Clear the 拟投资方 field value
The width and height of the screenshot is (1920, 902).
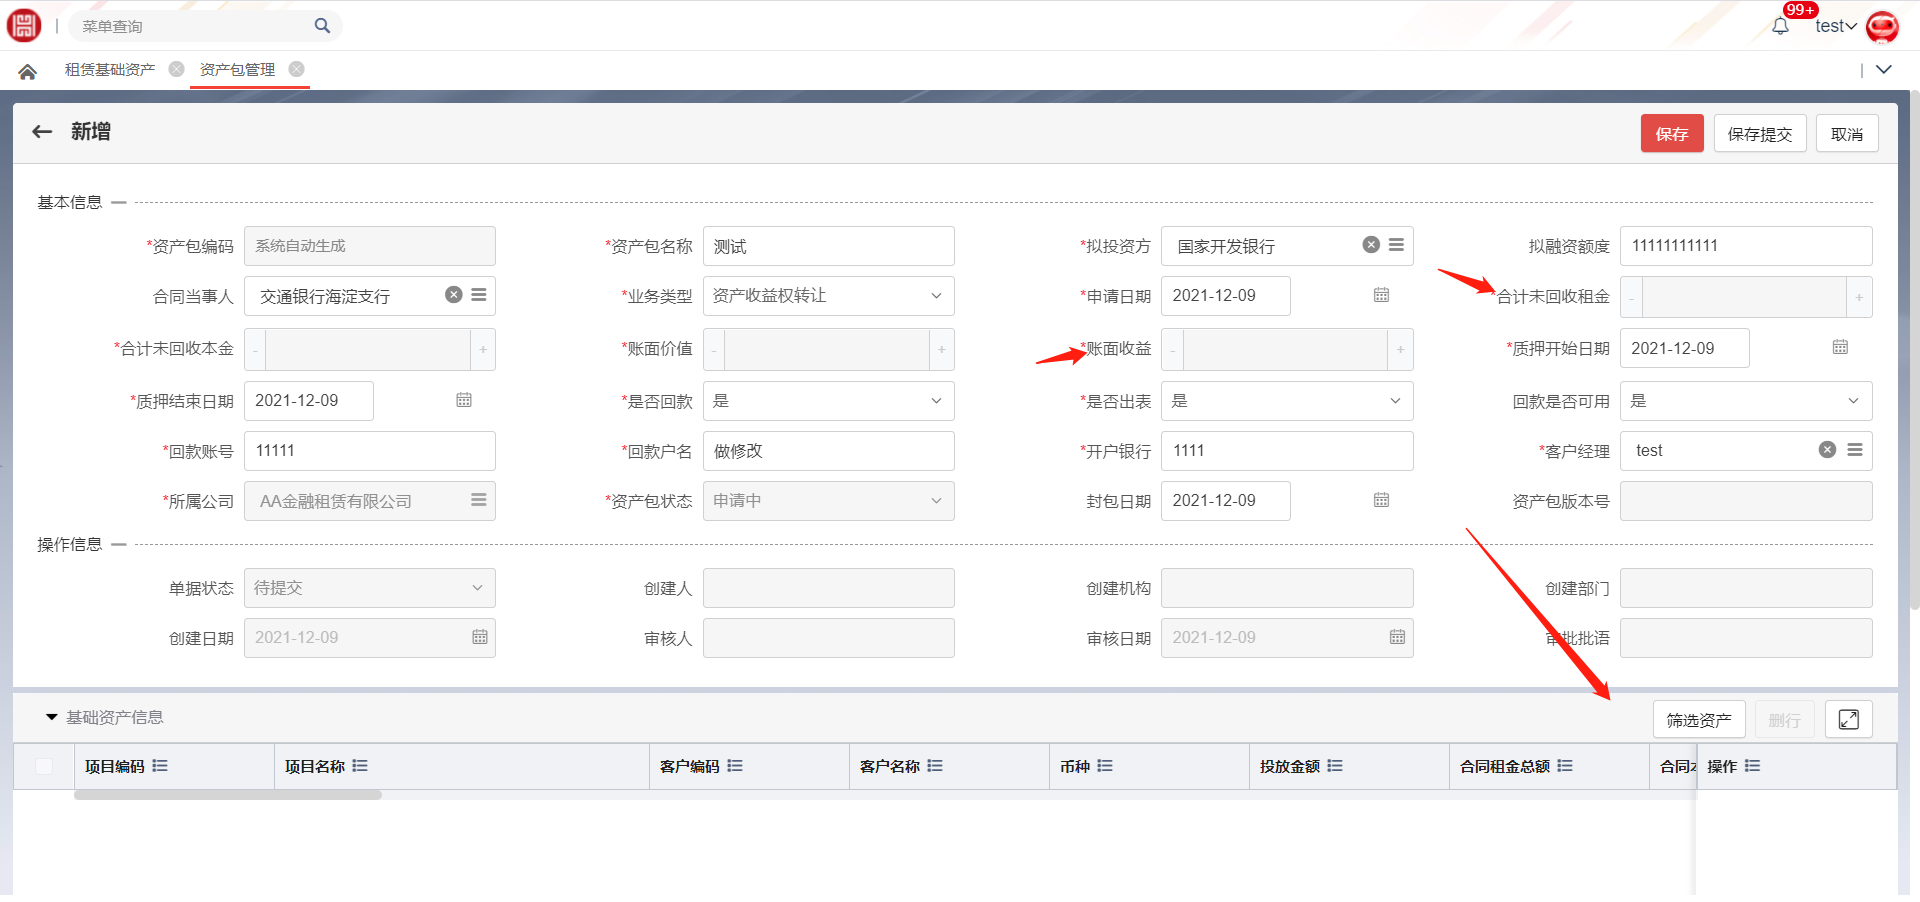[x=1371, y=245]
